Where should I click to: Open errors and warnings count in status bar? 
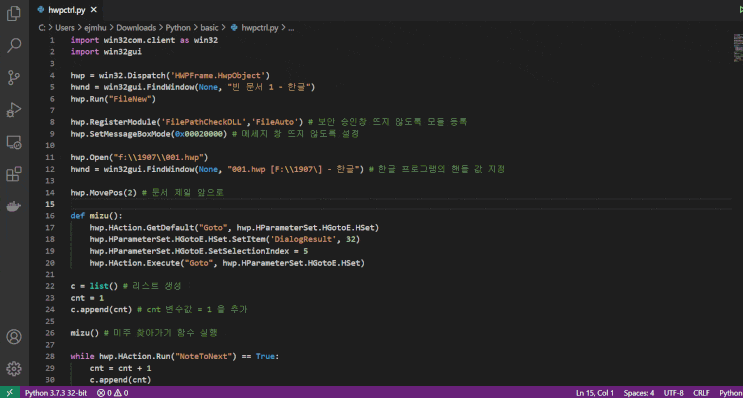coord(112,393)
